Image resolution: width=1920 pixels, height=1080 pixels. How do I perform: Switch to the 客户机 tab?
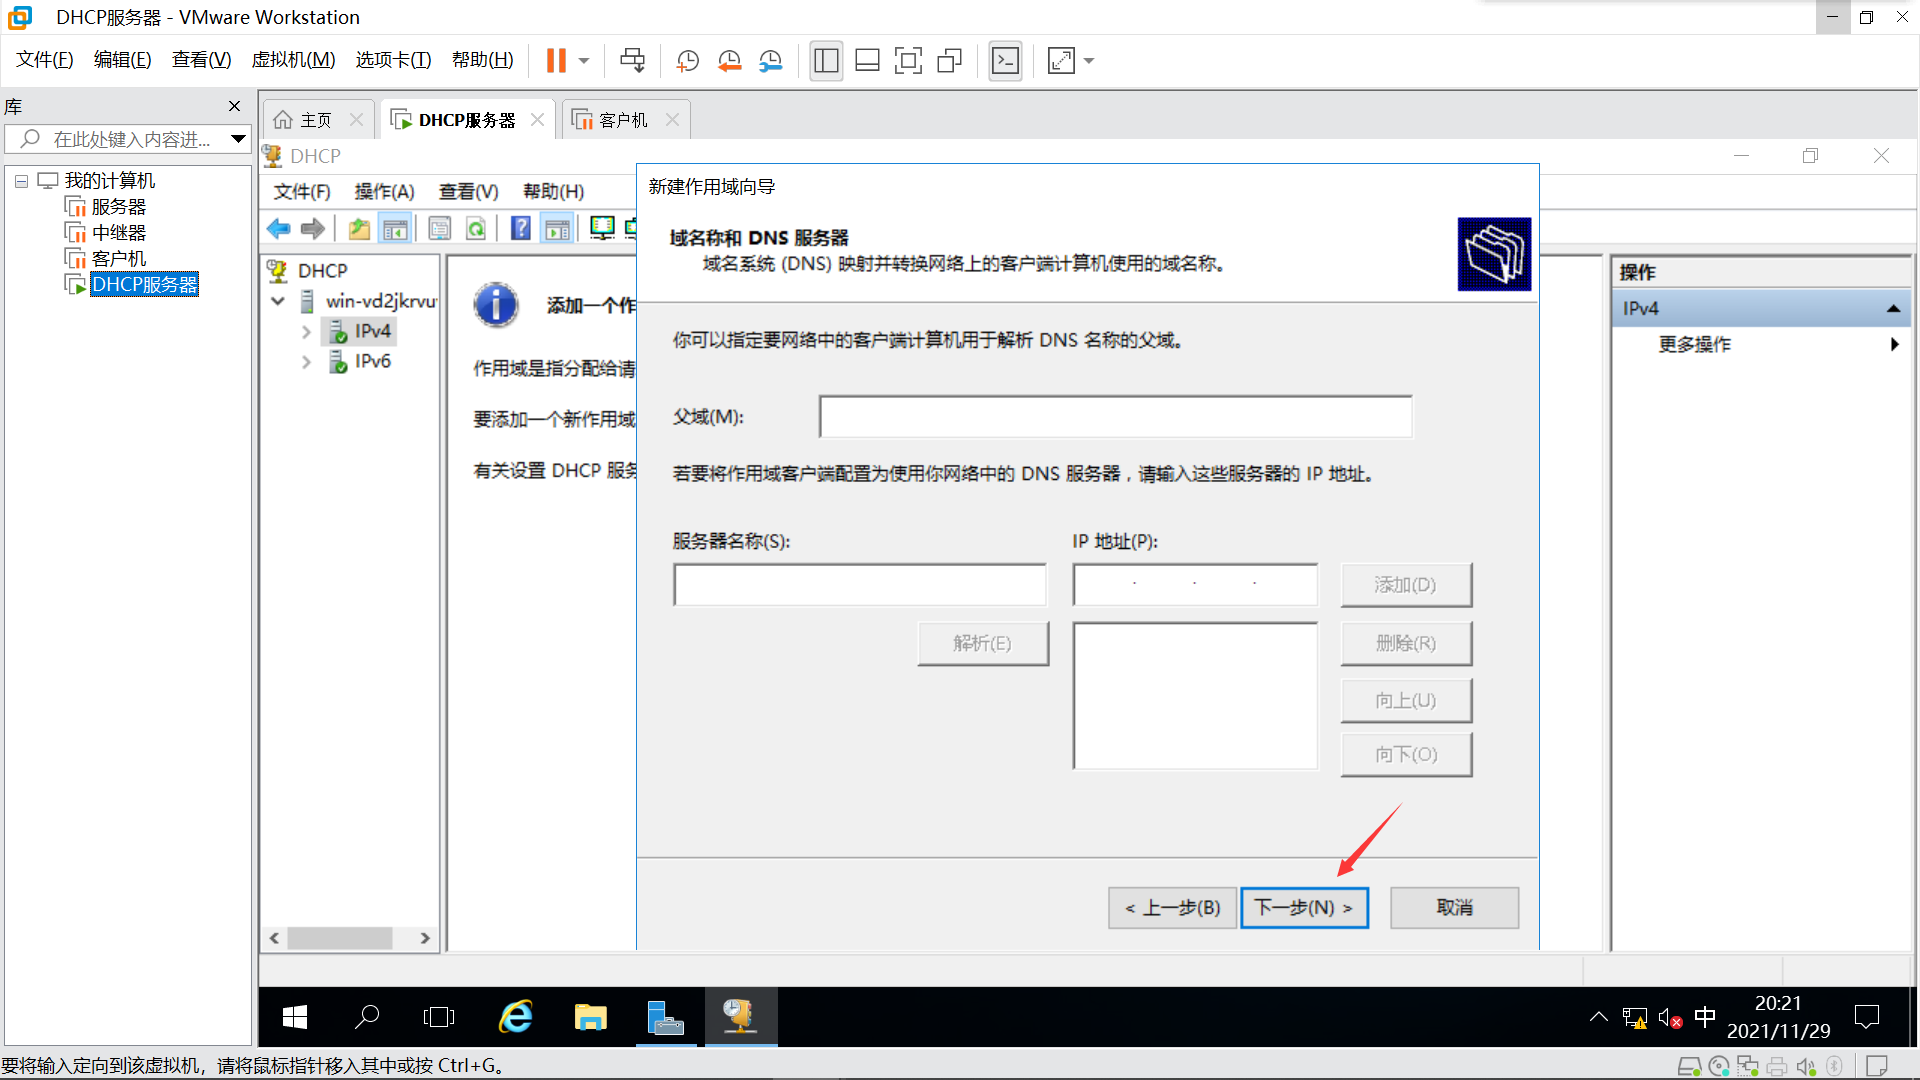tap(622, 120)
